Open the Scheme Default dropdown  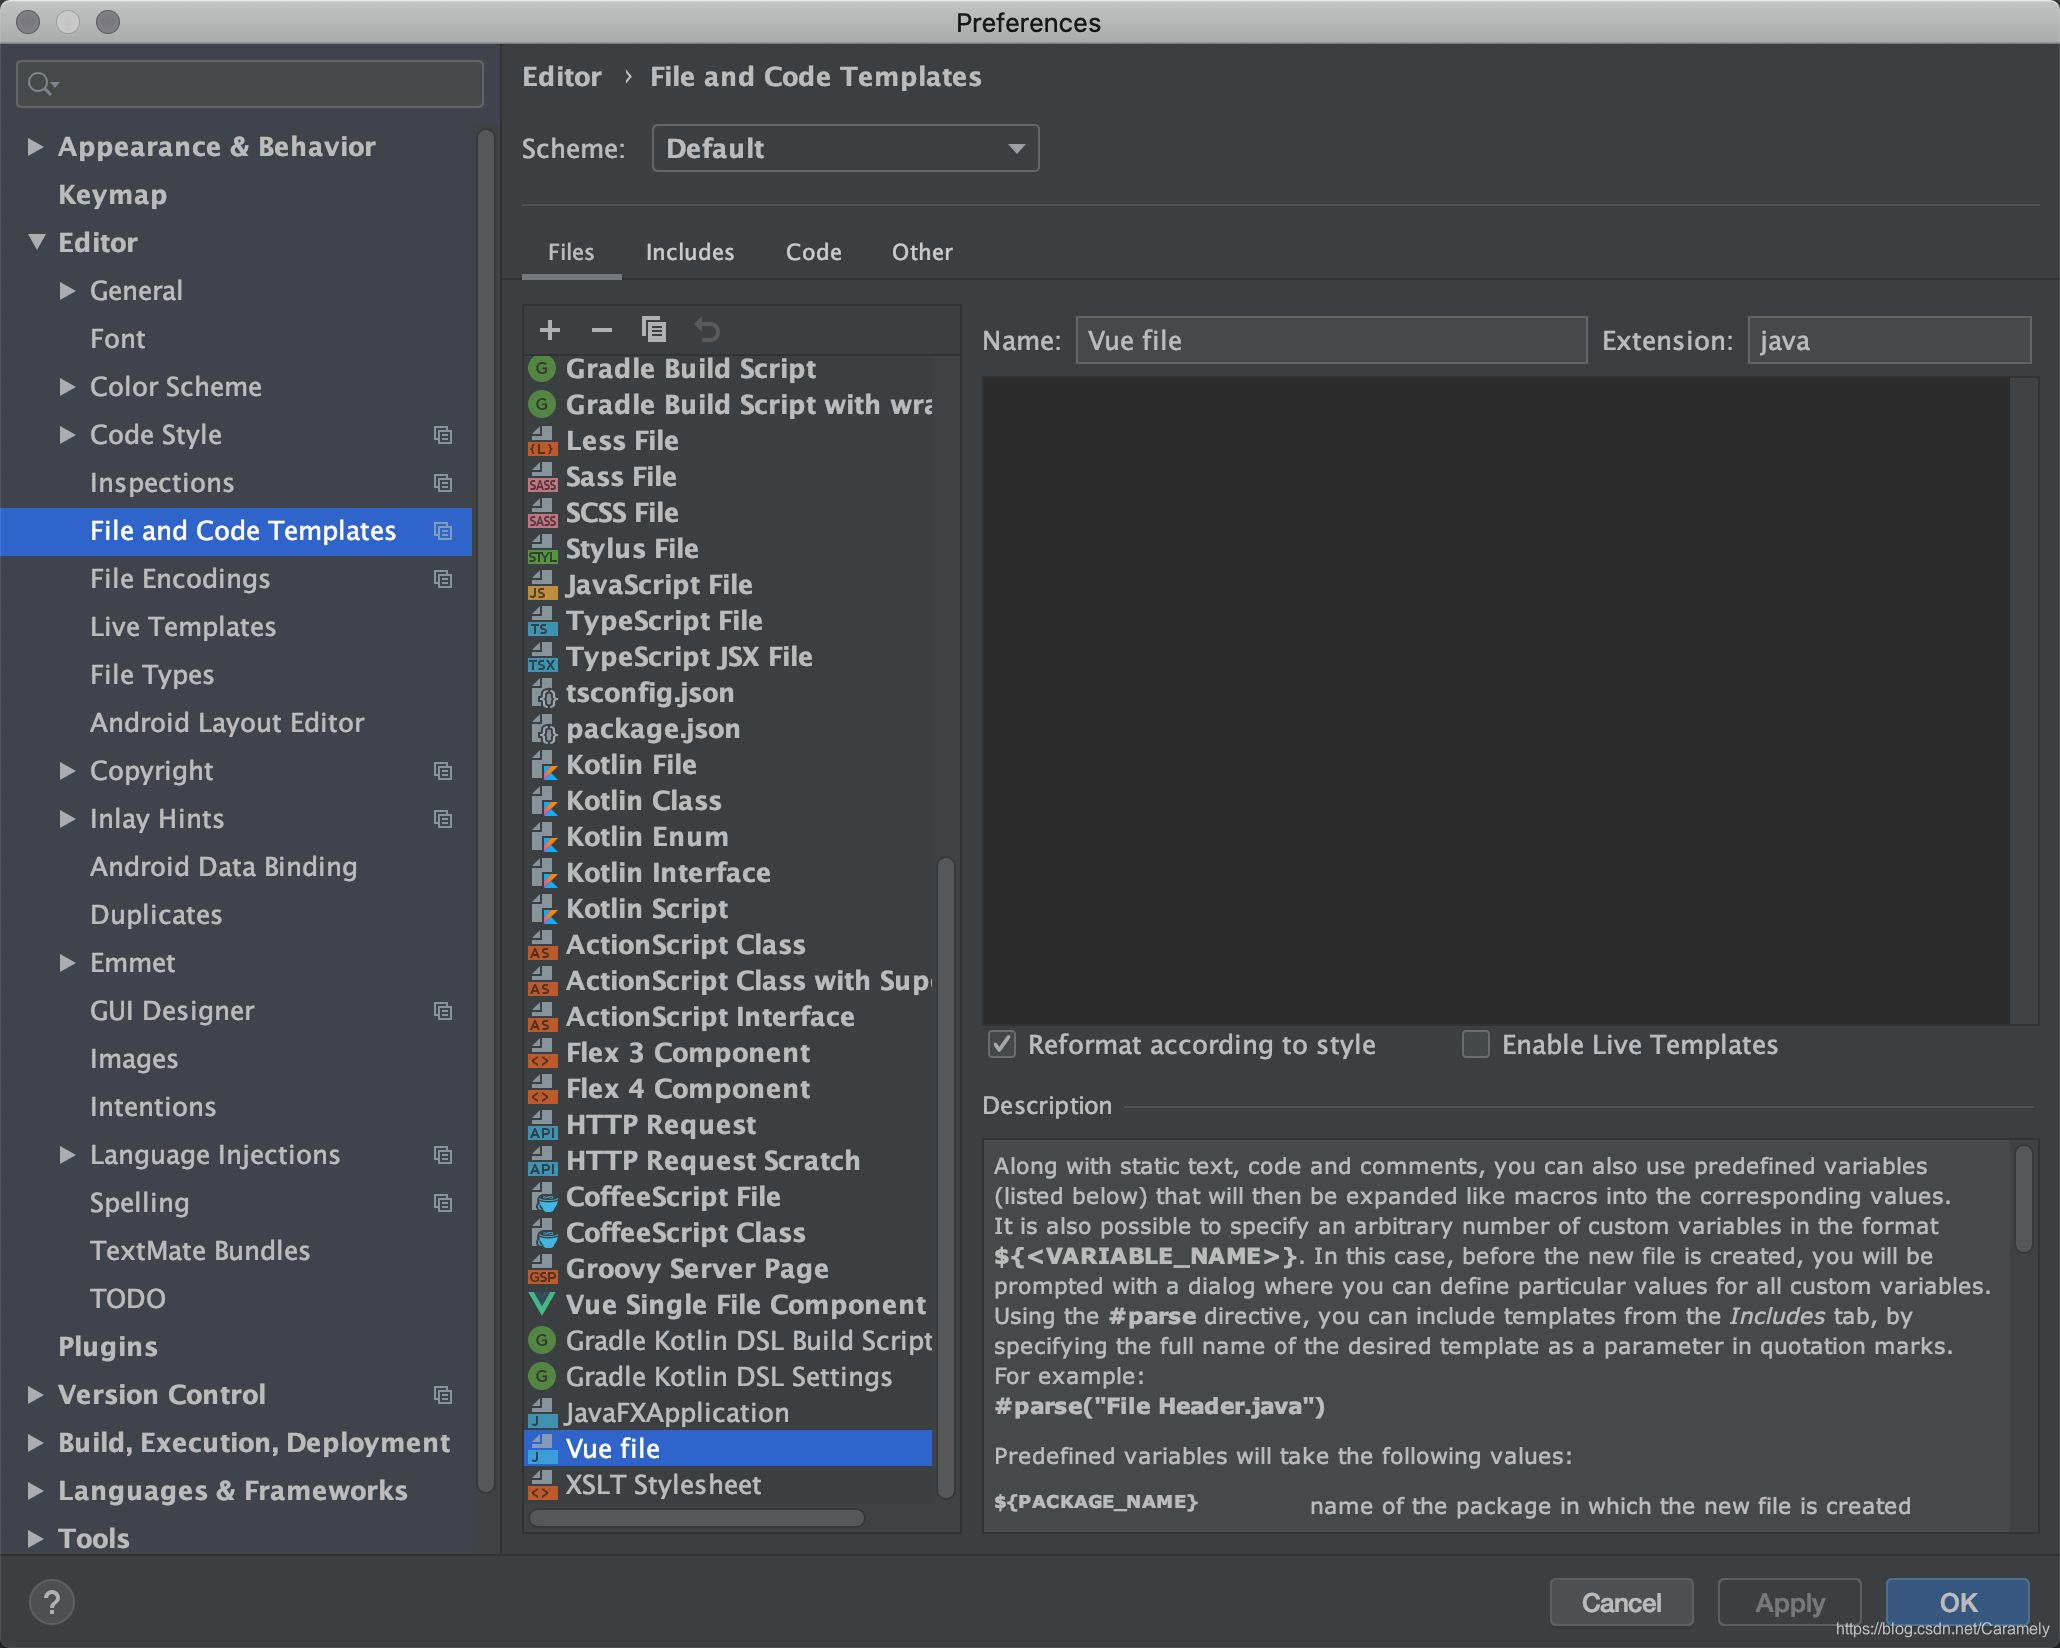tap(845, 148)
